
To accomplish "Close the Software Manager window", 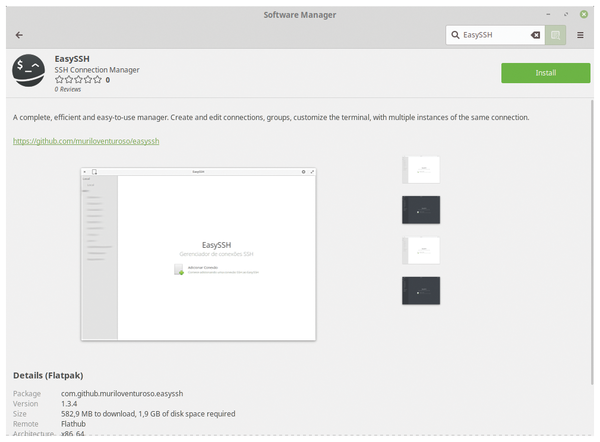I will tap(584, 15).
